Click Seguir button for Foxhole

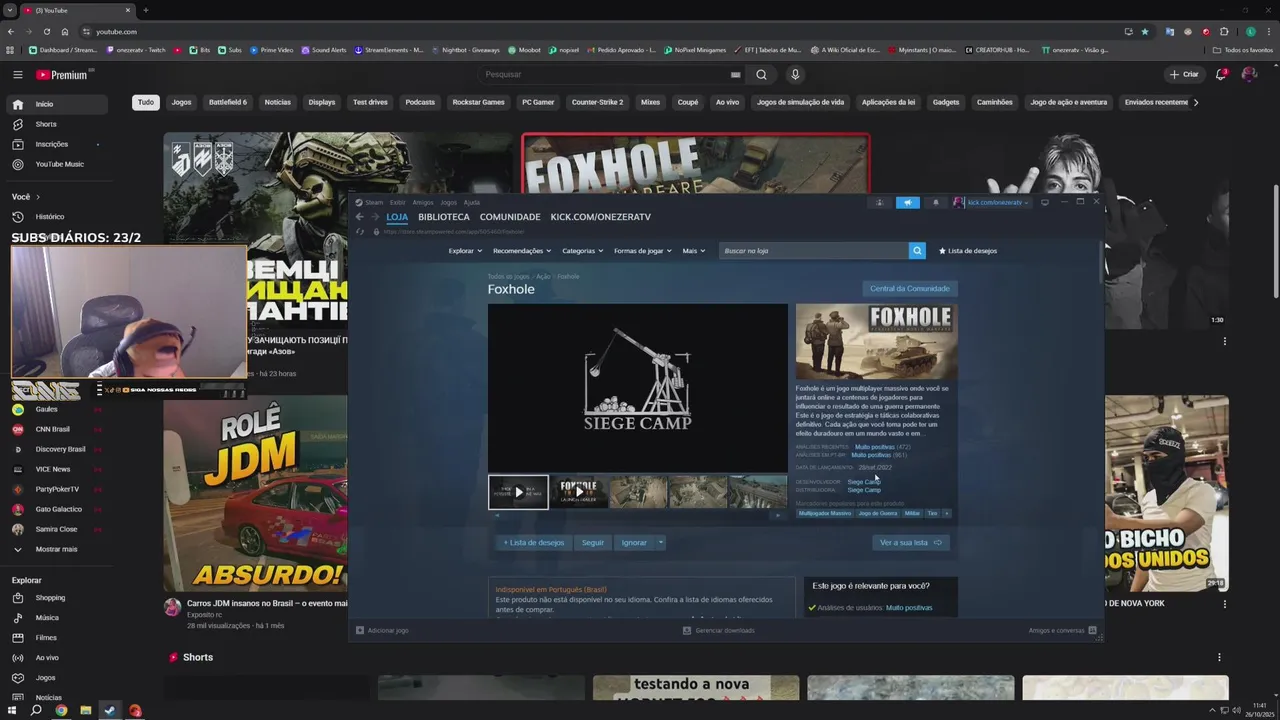(593, 542)
